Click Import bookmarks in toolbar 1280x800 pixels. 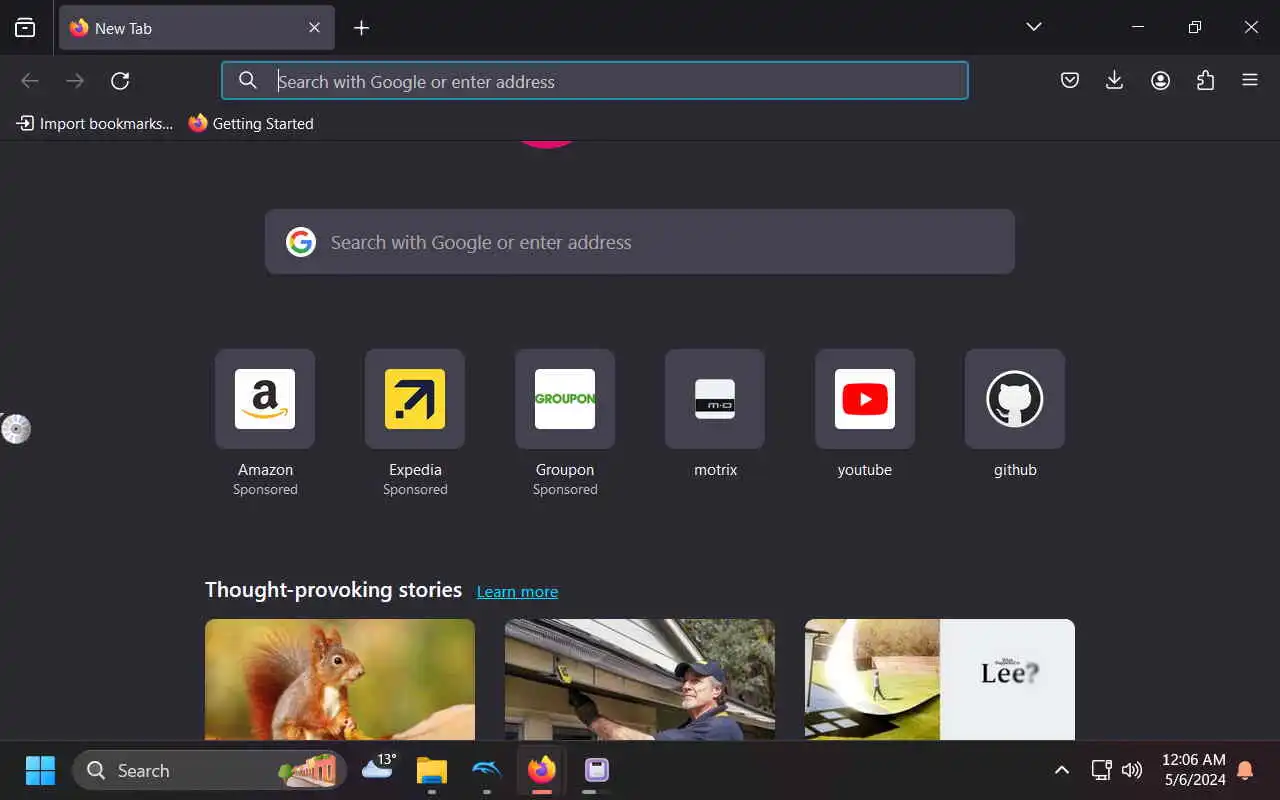95,124
